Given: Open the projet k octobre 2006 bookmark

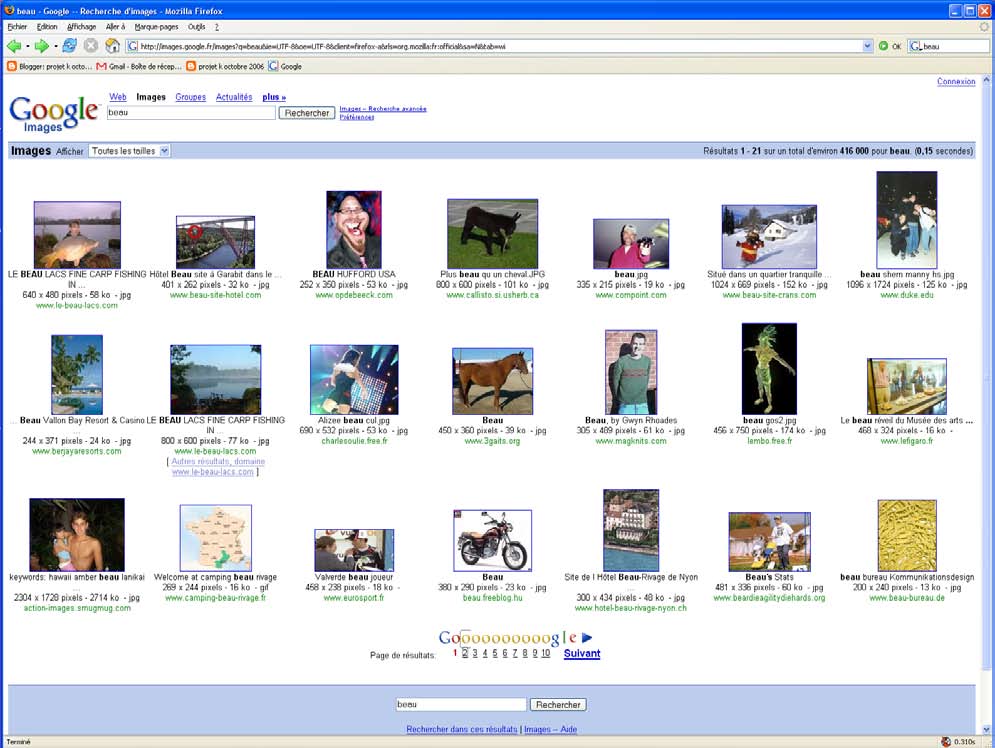Looking at the screenshot, I should point(225,66).
